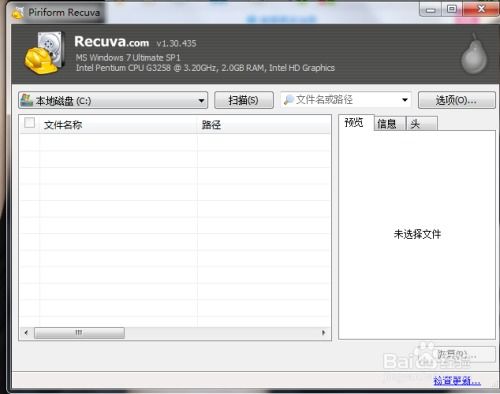Click the MS Windows 7 Ultimate SP1 text

click(128, 58)
